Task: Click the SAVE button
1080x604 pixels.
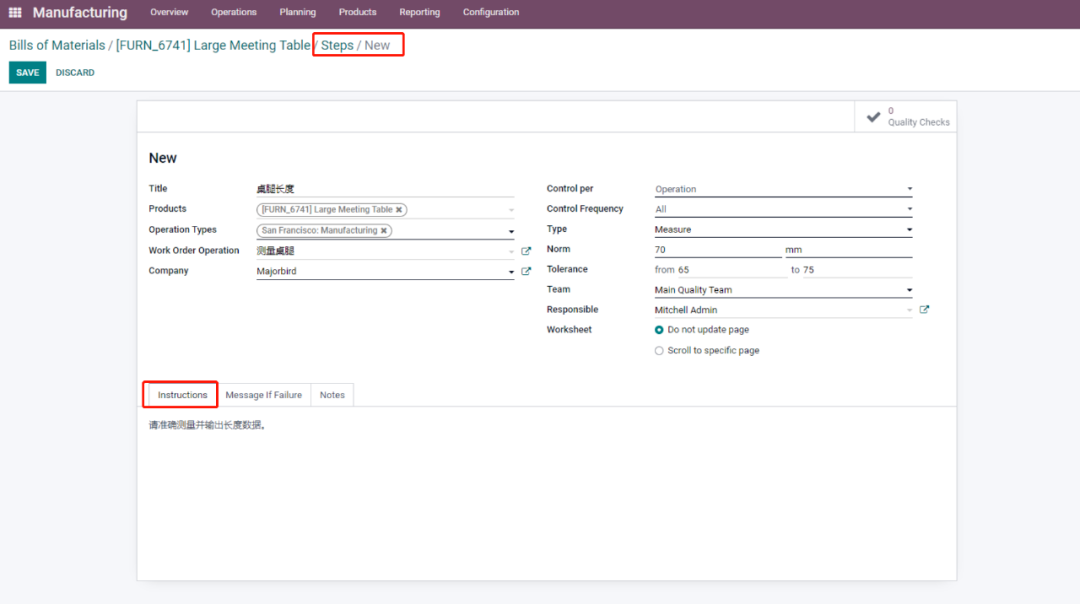Action: (27, 73)
